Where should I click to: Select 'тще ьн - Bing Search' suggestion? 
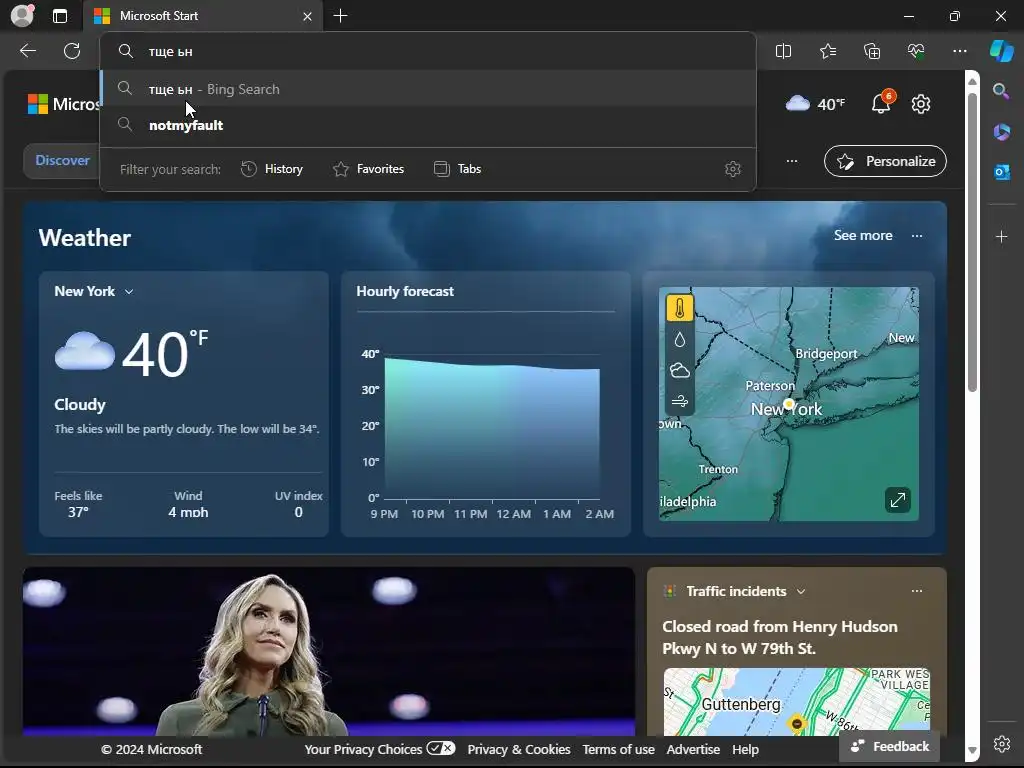point(428,89)
